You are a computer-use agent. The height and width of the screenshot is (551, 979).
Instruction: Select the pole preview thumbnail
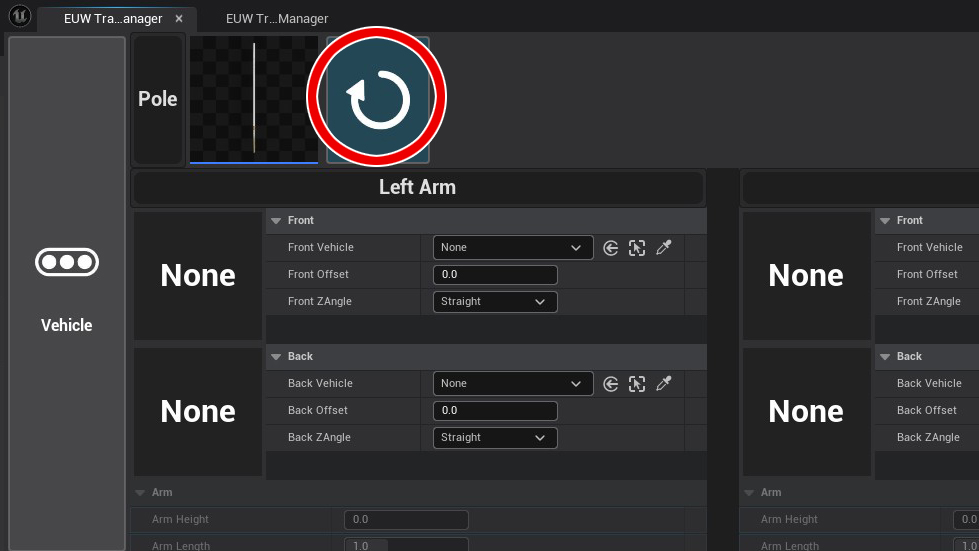[254, 99]
